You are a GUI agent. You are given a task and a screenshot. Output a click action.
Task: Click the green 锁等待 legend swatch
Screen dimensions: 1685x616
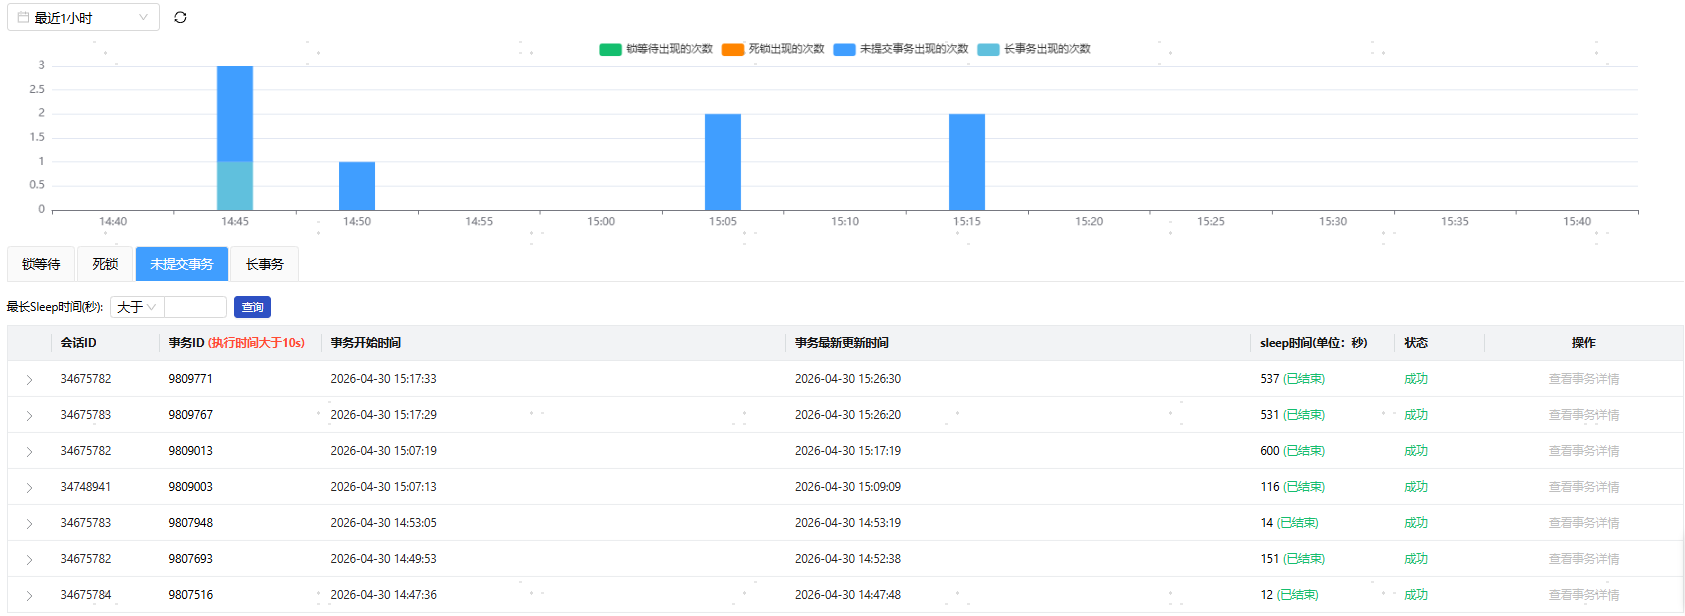tap(610, 49)
